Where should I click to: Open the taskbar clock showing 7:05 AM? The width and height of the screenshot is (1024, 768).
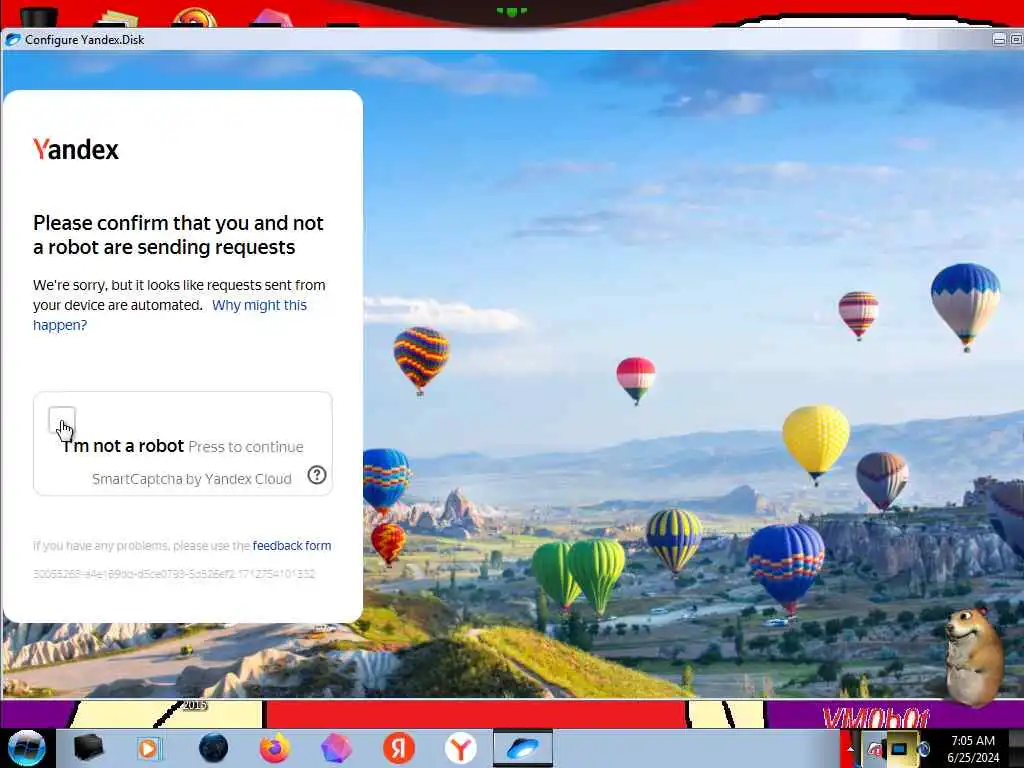click(973, 749)
